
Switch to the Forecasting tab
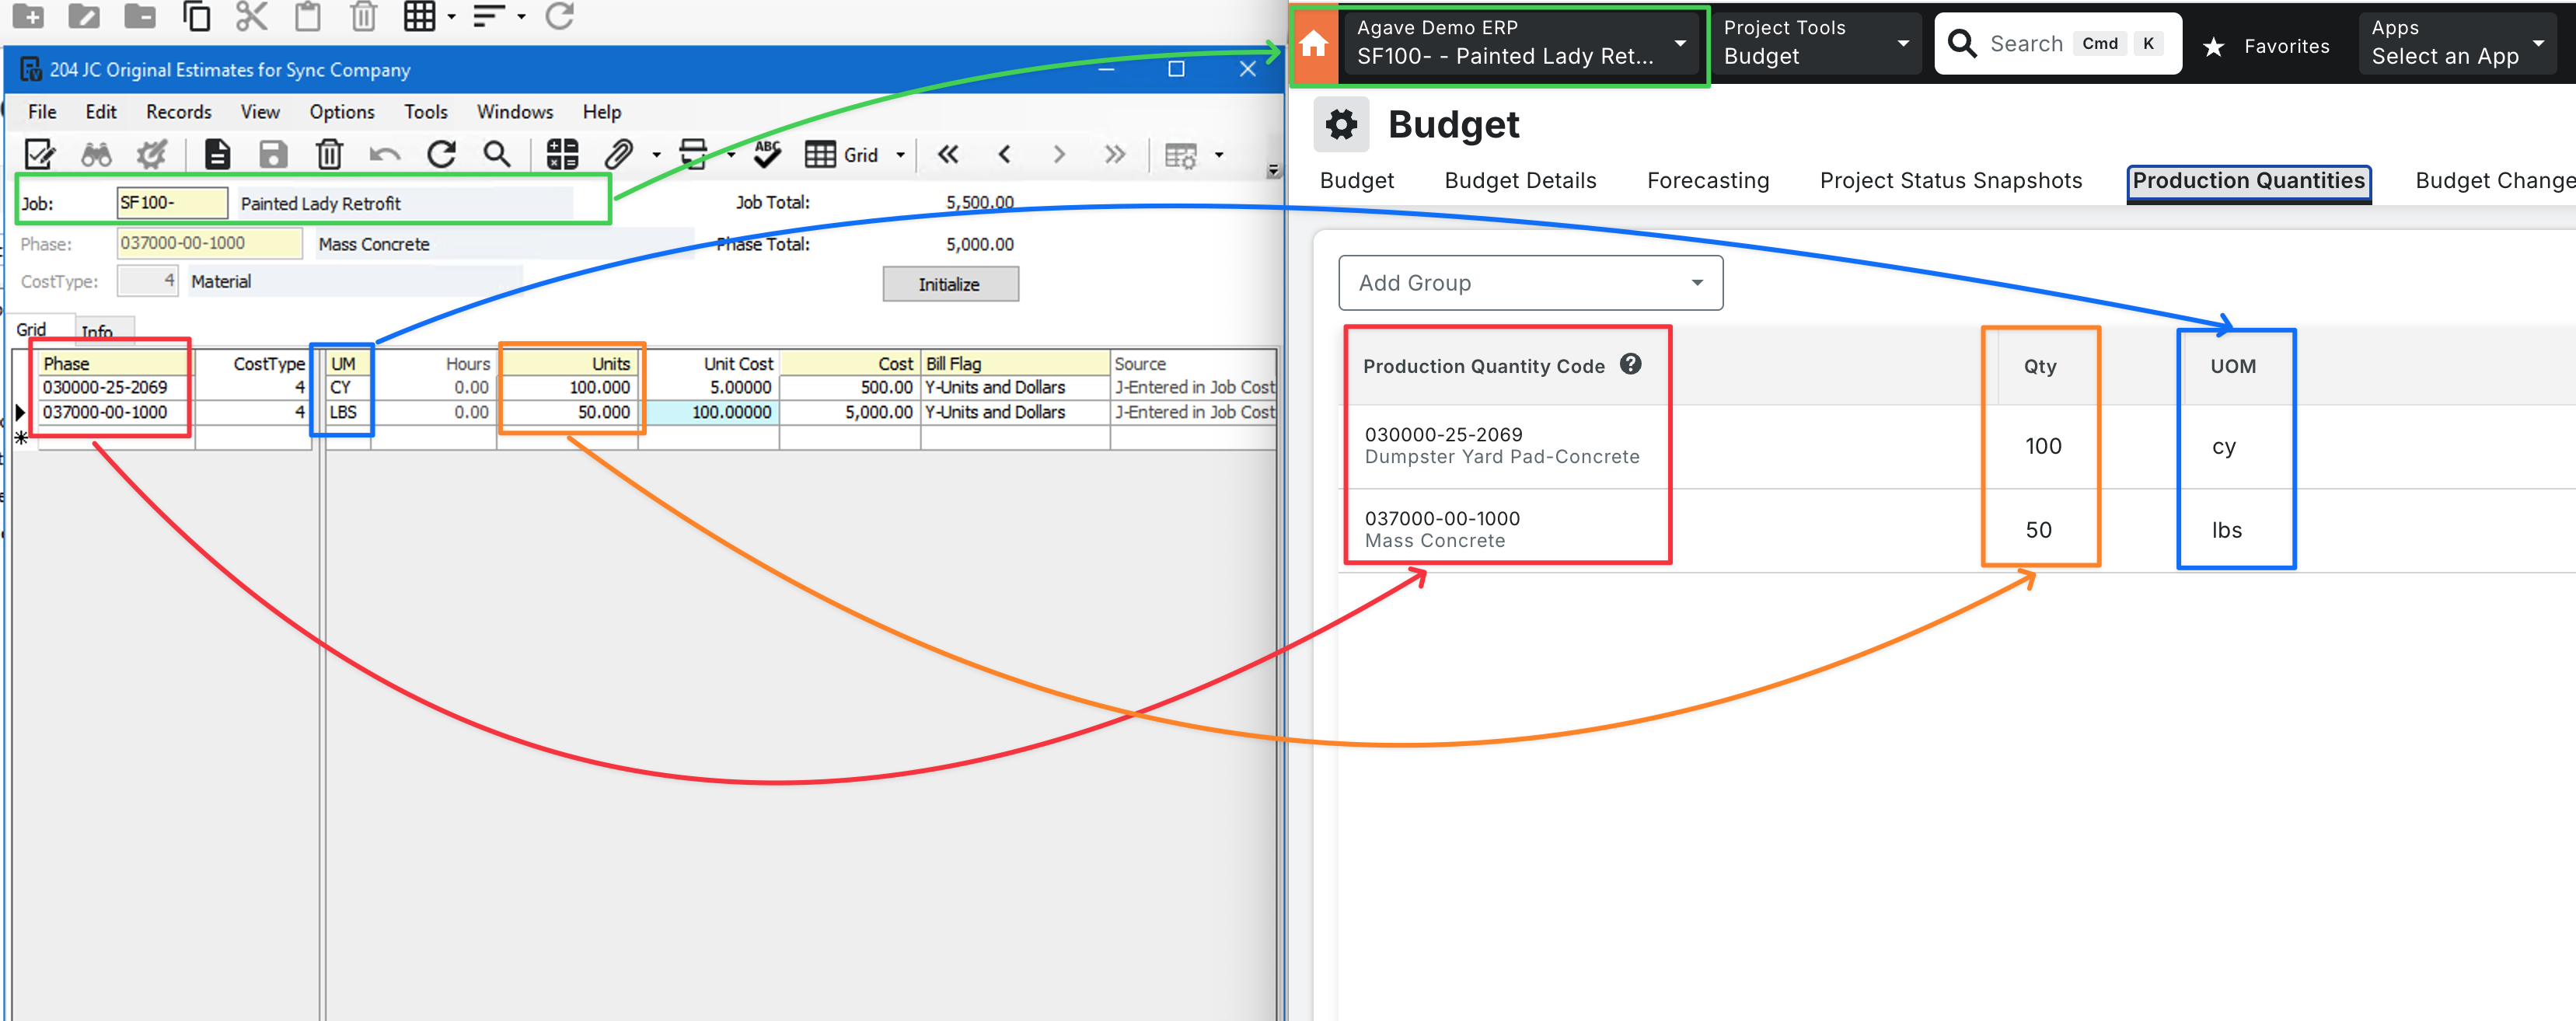pos(1708,181)
